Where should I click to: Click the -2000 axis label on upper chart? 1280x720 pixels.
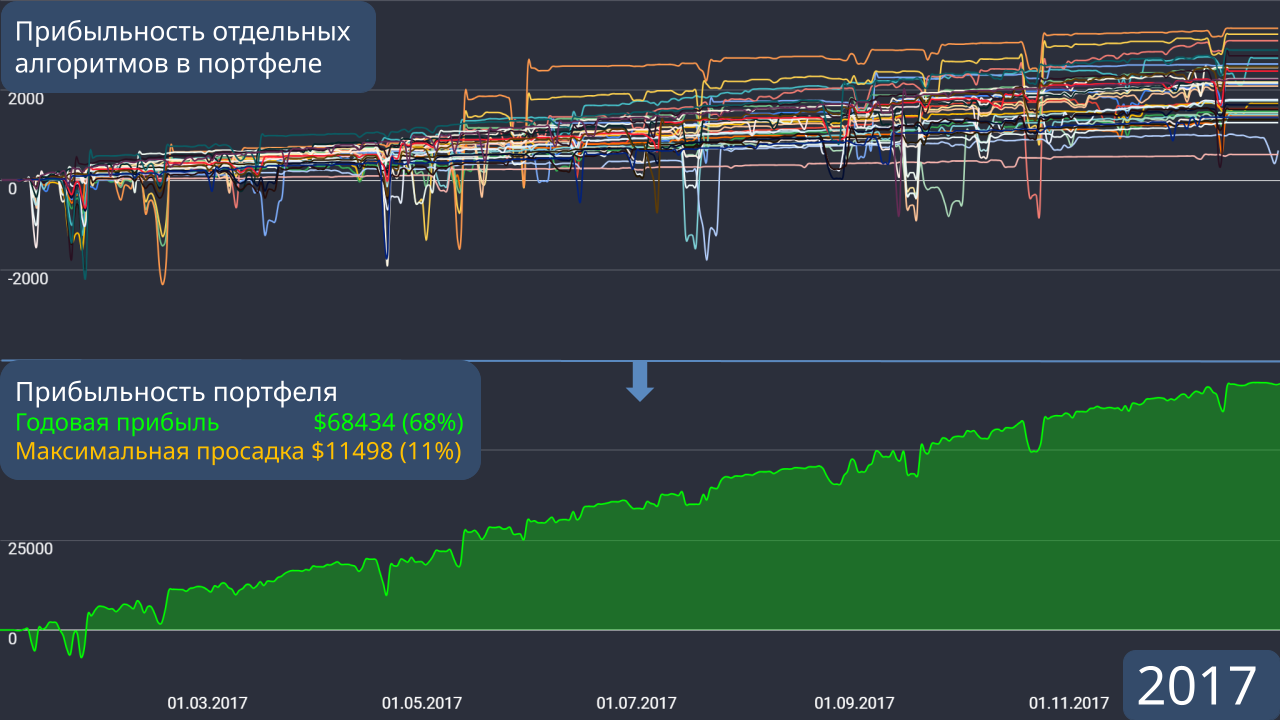click(x=28, y=279)
